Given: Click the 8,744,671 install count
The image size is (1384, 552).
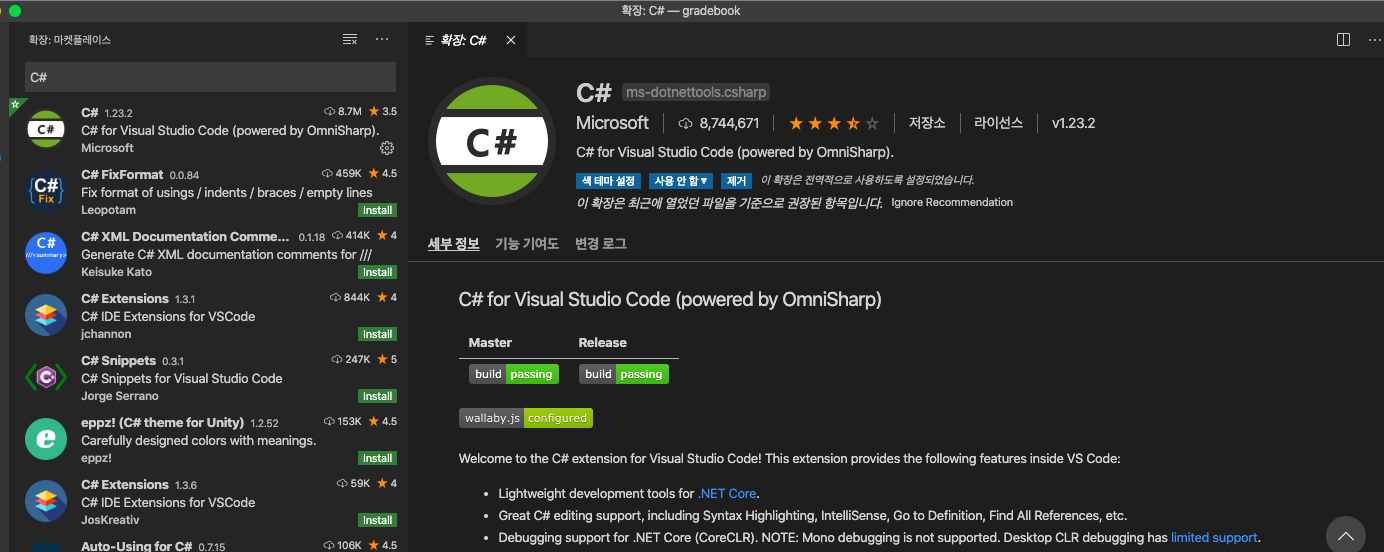Looking at the screenshot, I should tap(719, 123).
